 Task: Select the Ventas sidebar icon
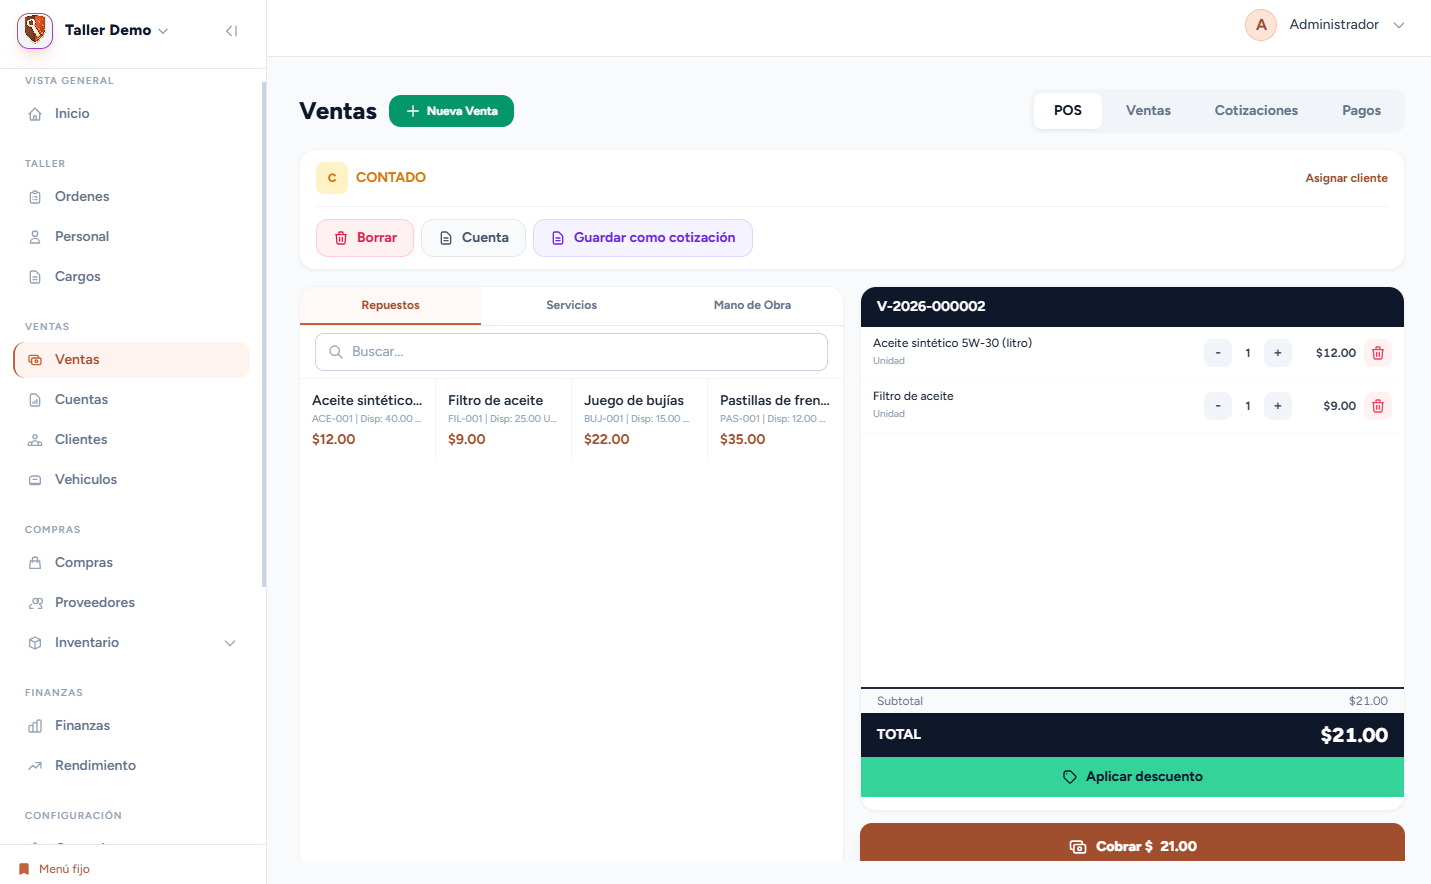[35, 360]
